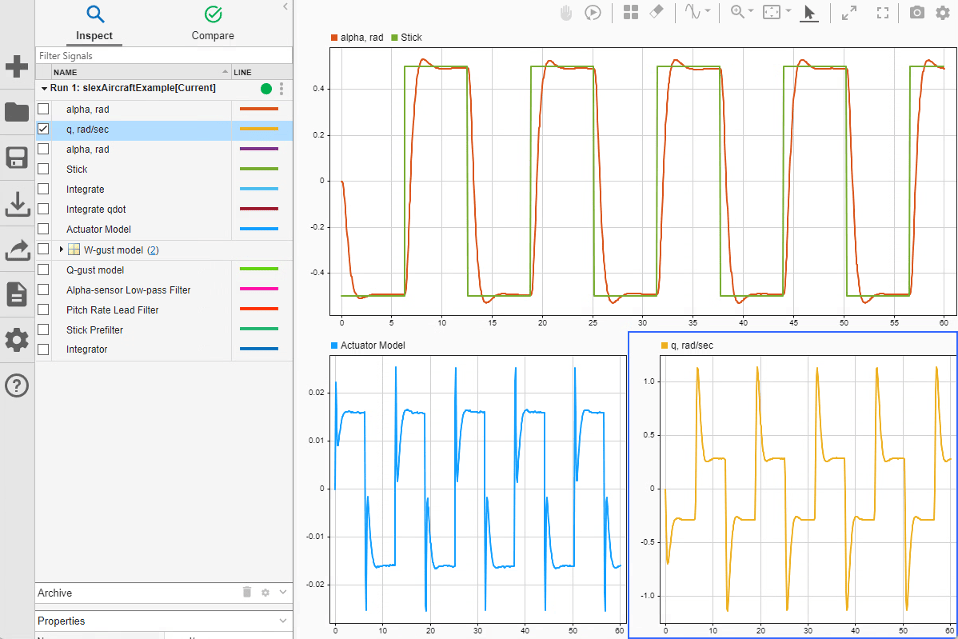958x639 pixels.
Task: Click the New (plus) icon in sidebar
Action: [16, 66]
